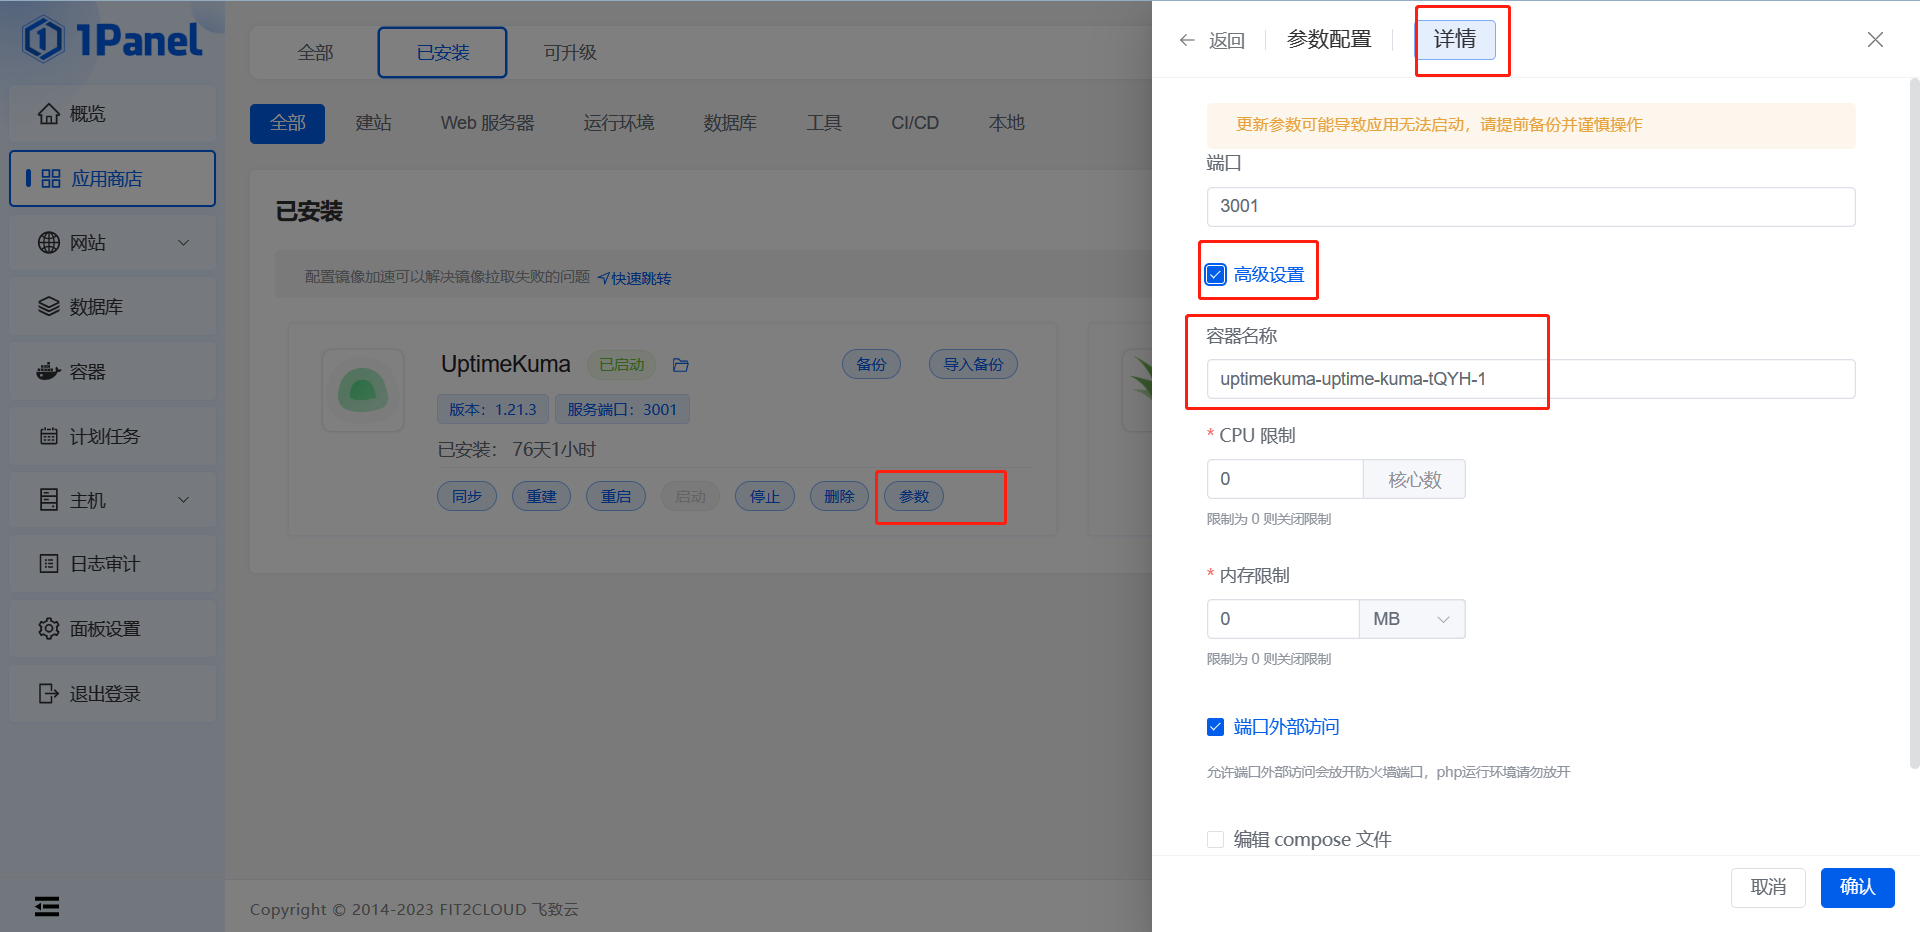1920x932 pixels.
Task: Click the 备份 button
Action: pyautogui.click(x=871, y=365)
